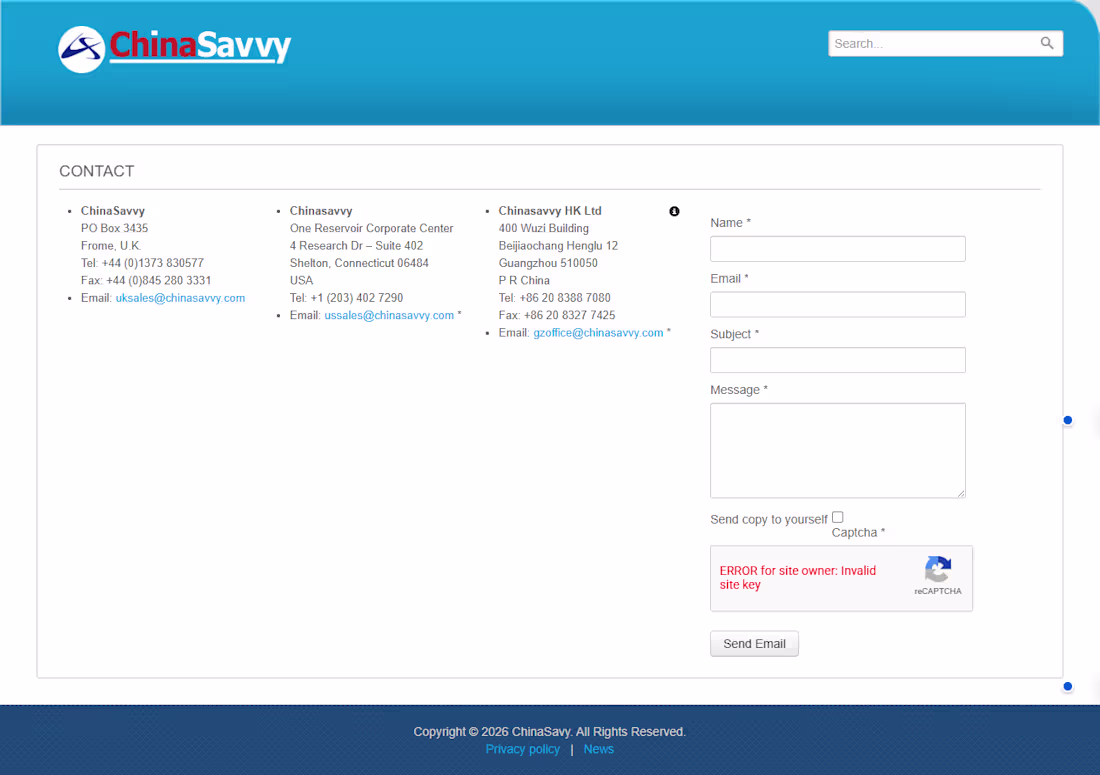Click 'Shelton, Connecticut 06484' text

pyautogui.click(x=359, y=263)
